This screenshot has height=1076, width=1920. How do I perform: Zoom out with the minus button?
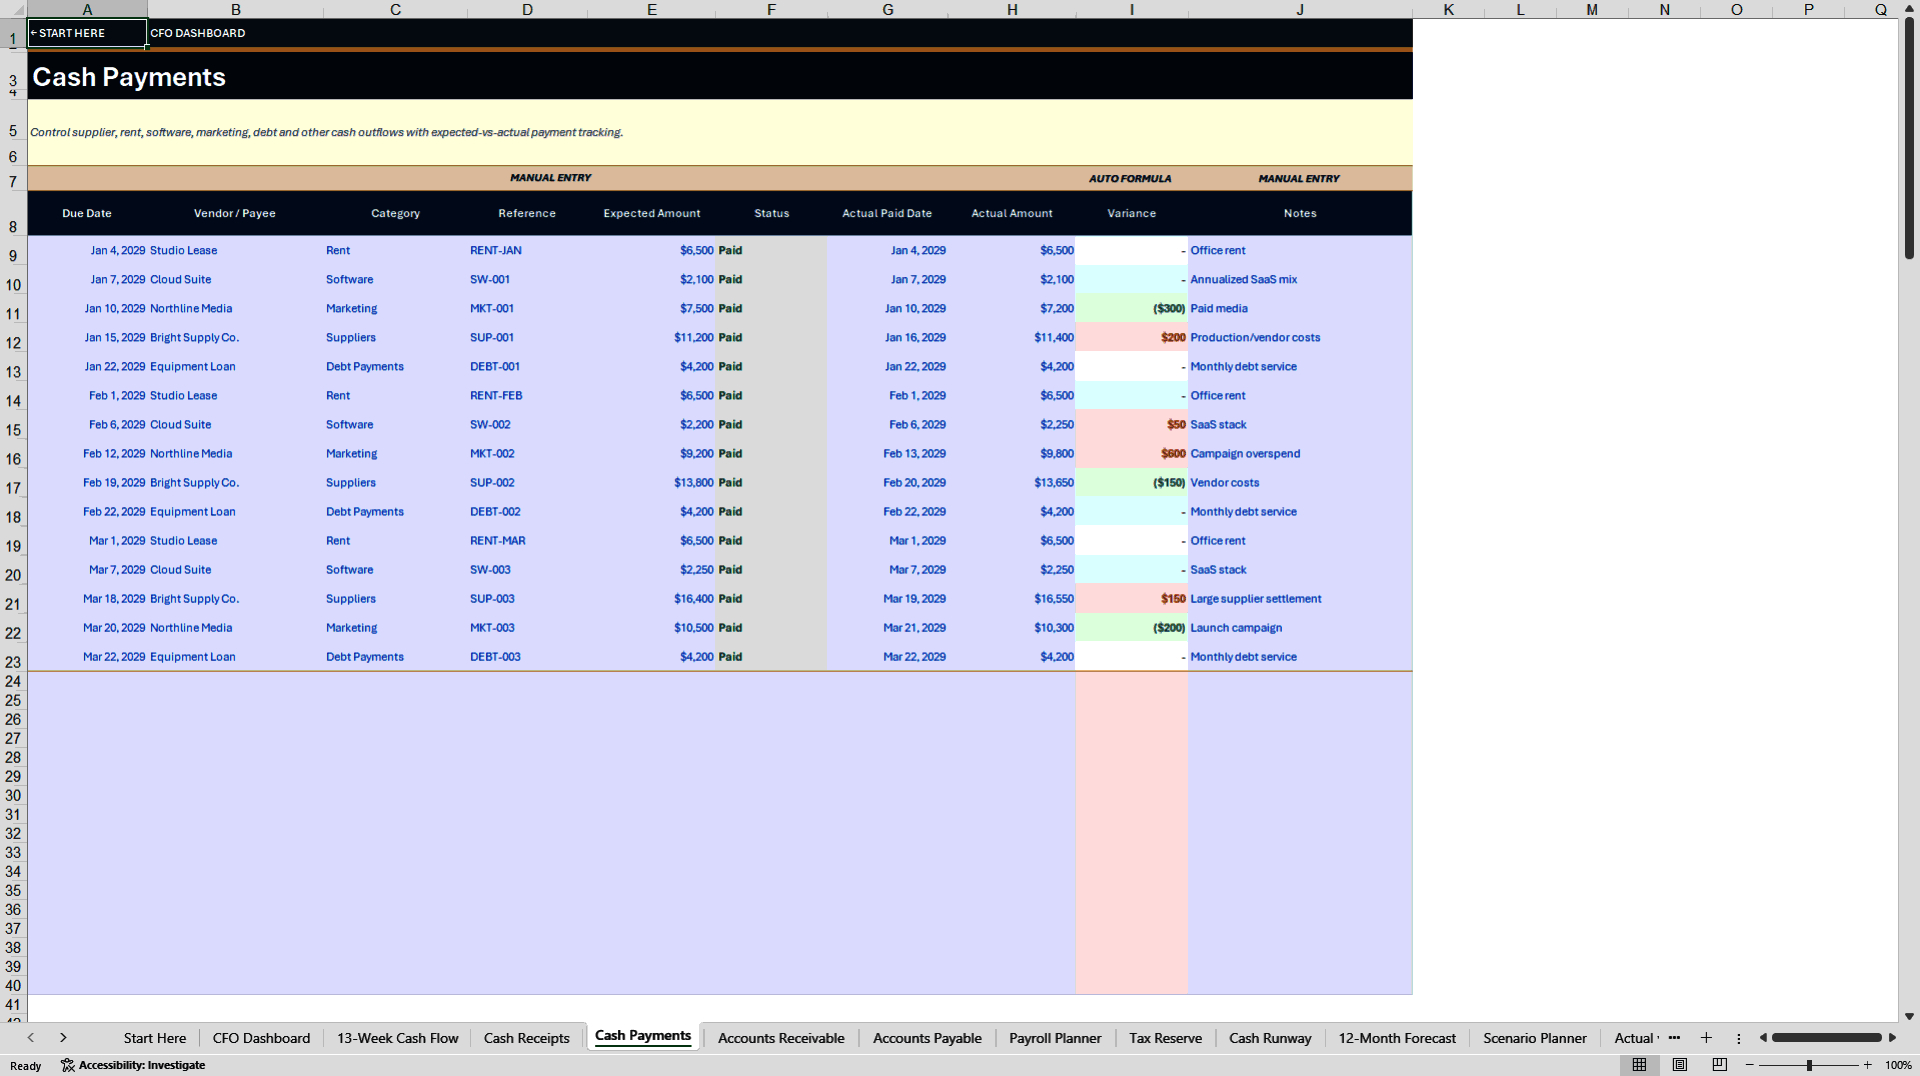[x=1750, y=1065]
